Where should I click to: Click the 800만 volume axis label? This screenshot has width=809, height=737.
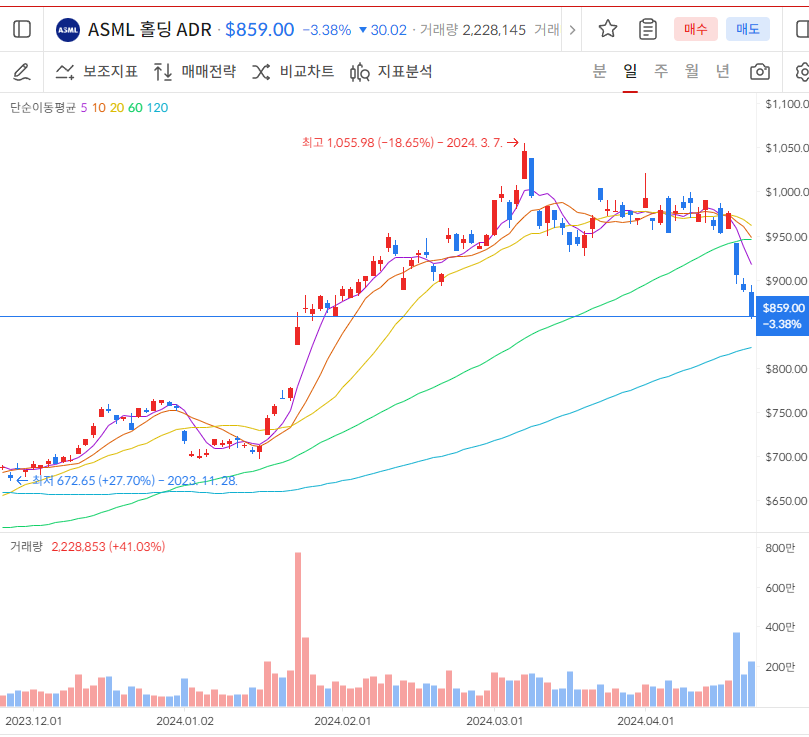pyautogui.click(x=780, y=548)
